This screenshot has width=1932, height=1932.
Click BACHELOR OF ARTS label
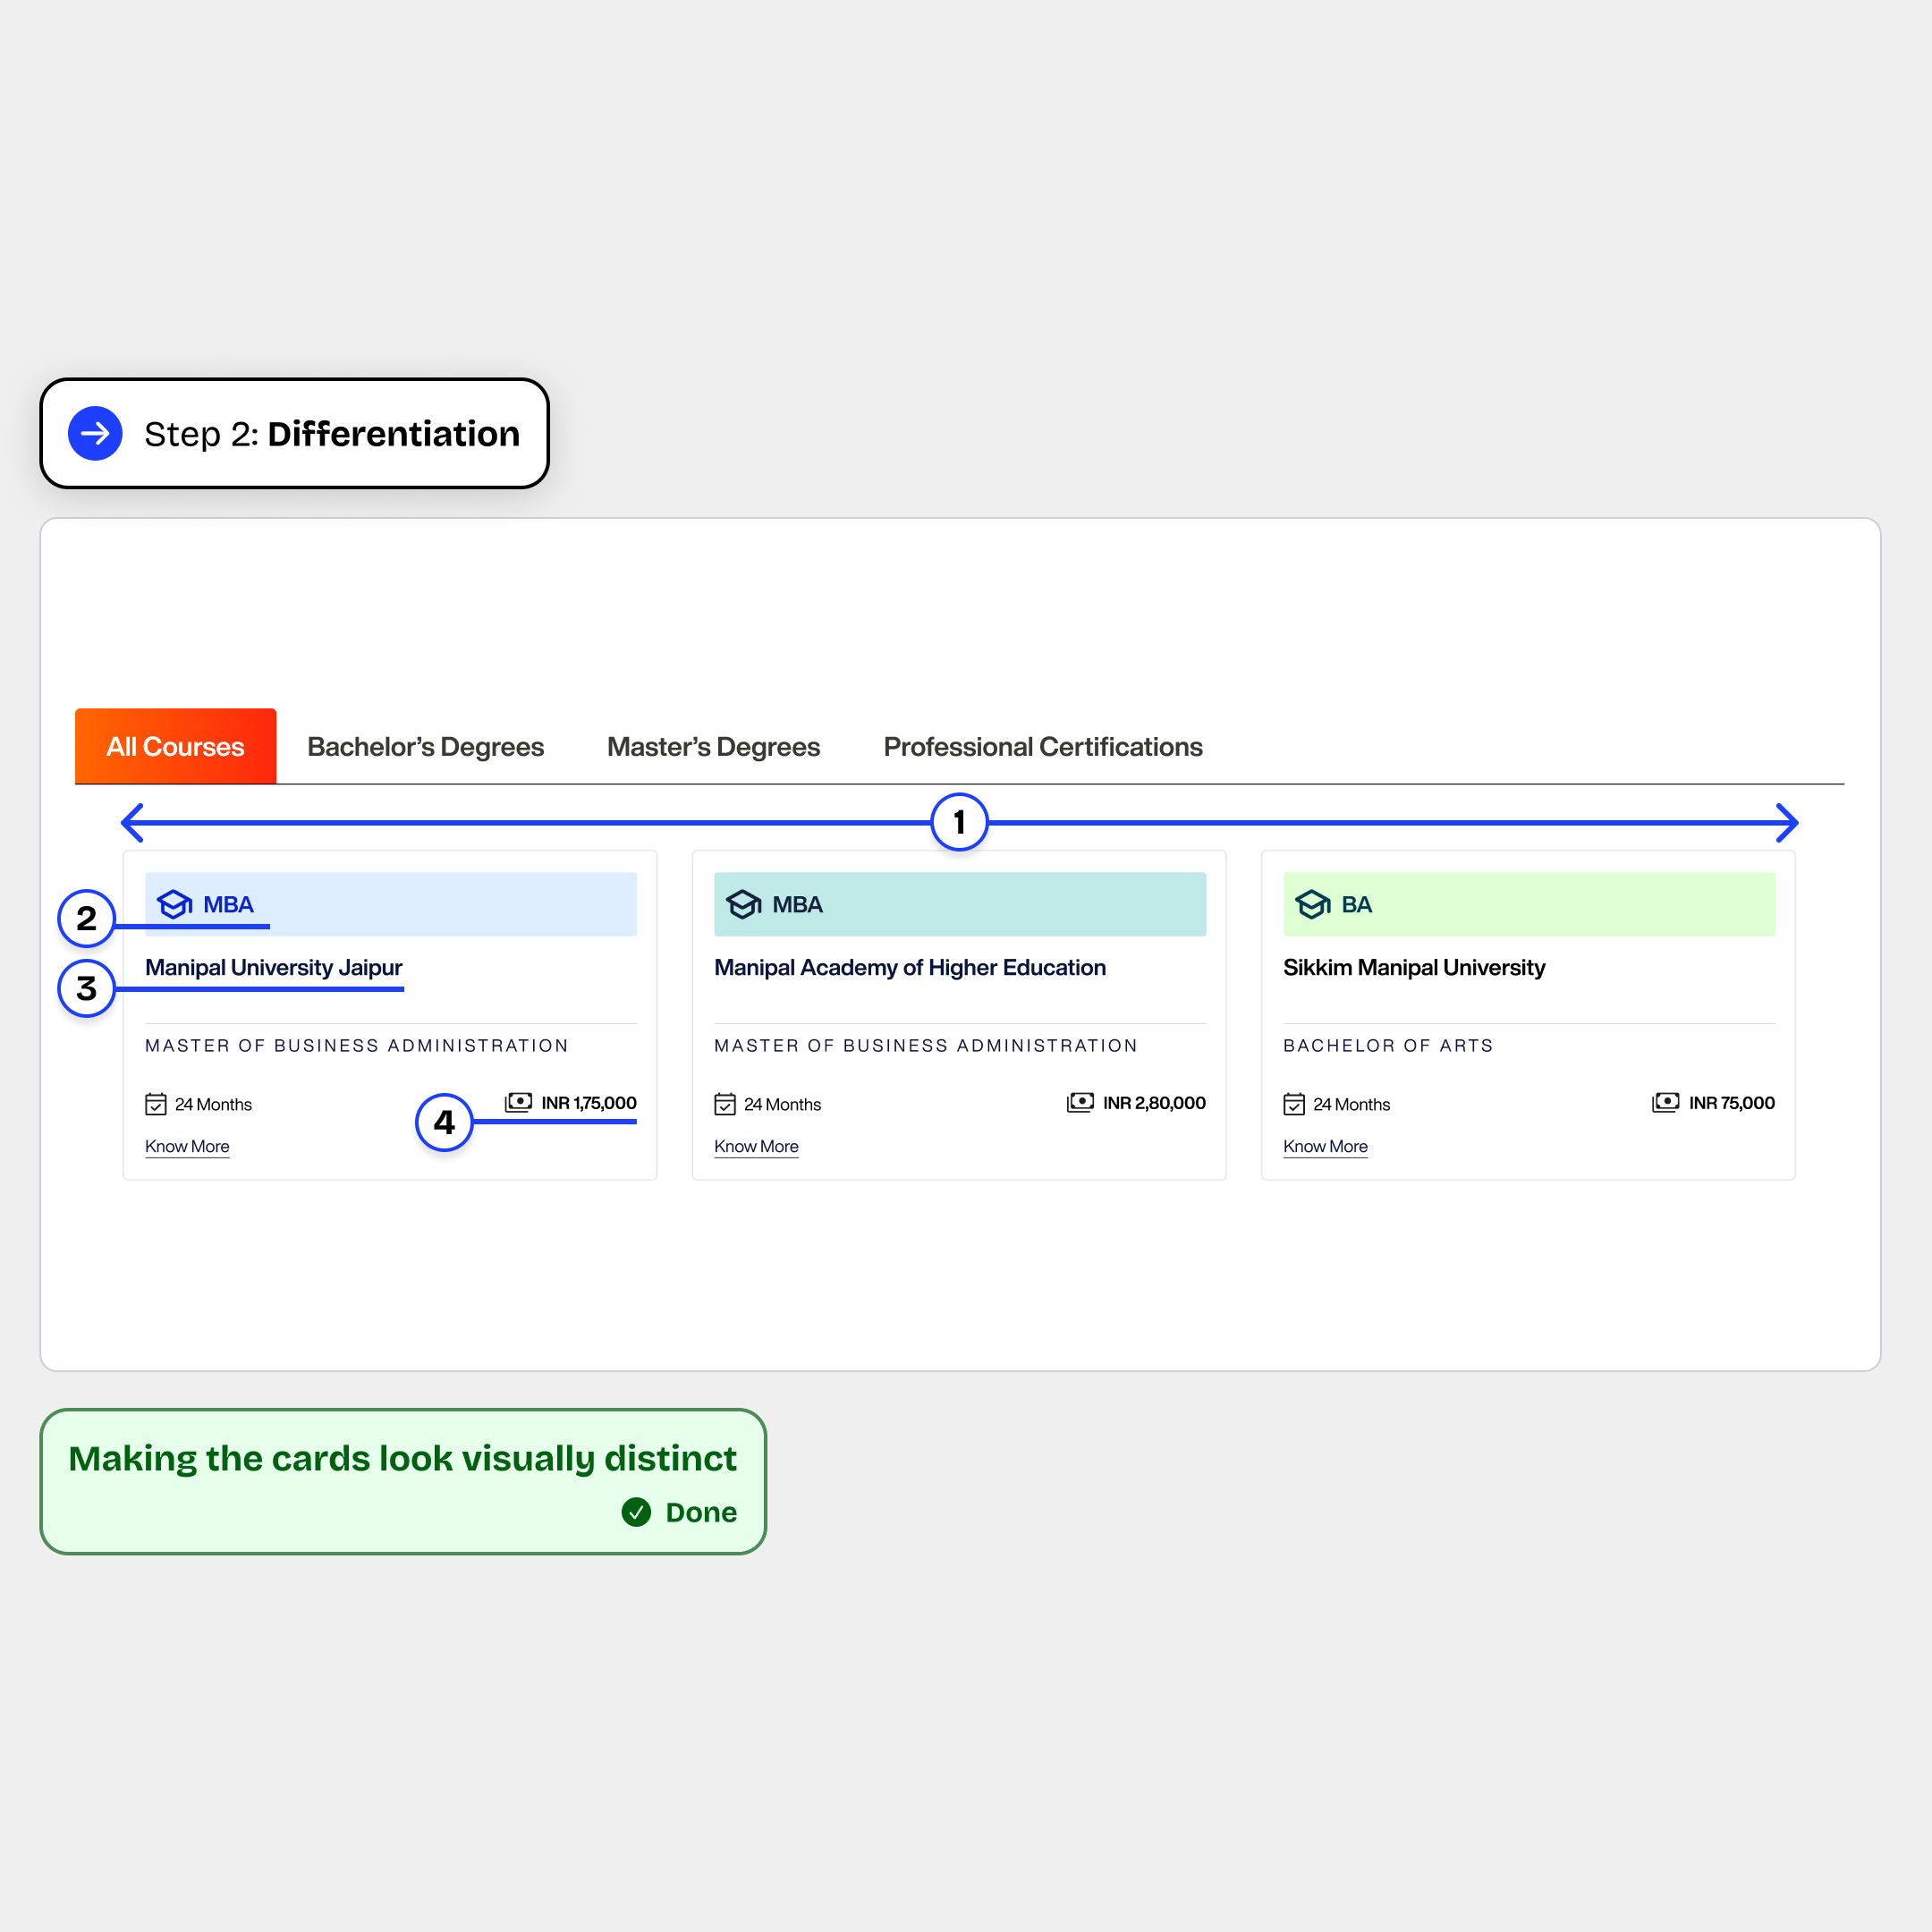[x=1388, y=1045]
